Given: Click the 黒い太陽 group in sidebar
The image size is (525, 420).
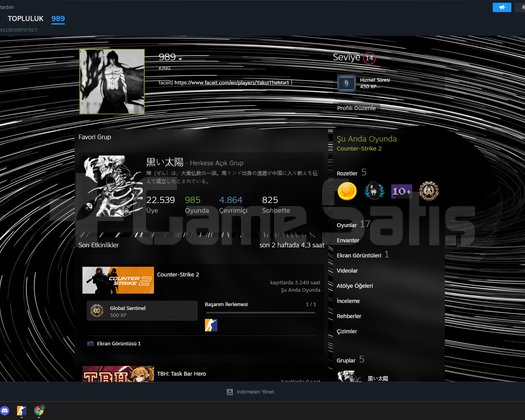Looking at the screenshot, I should pos(378,378).
